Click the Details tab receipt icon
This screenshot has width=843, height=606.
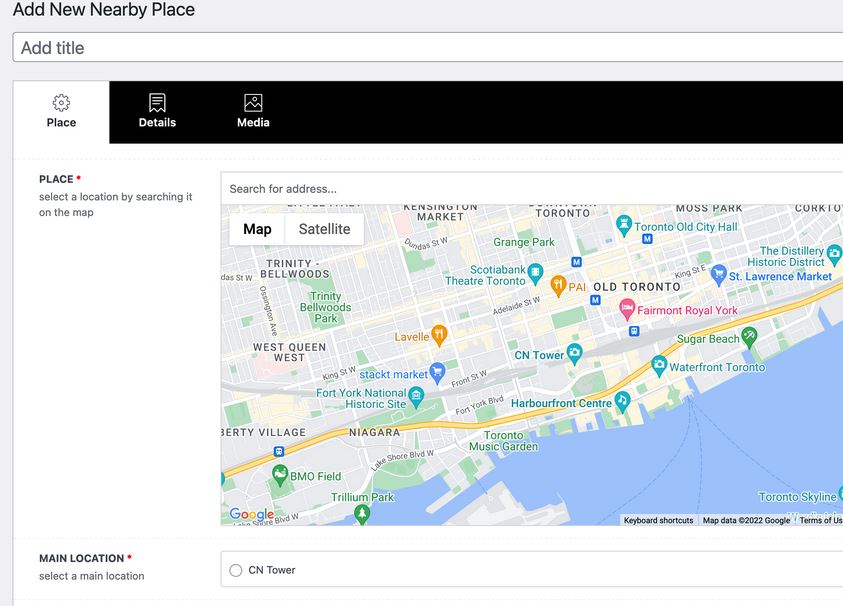click(x=158, y=103)
